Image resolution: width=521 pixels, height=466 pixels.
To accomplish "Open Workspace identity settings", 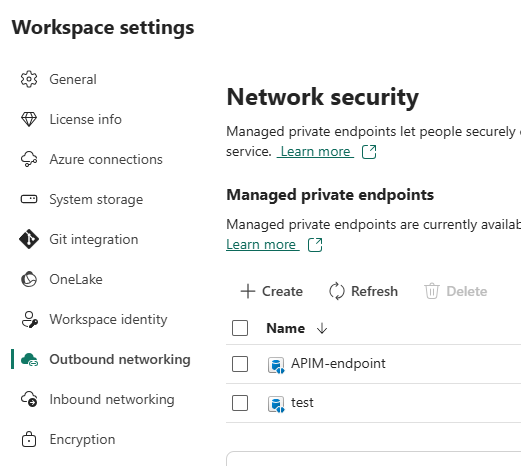I will click(108, 319).
